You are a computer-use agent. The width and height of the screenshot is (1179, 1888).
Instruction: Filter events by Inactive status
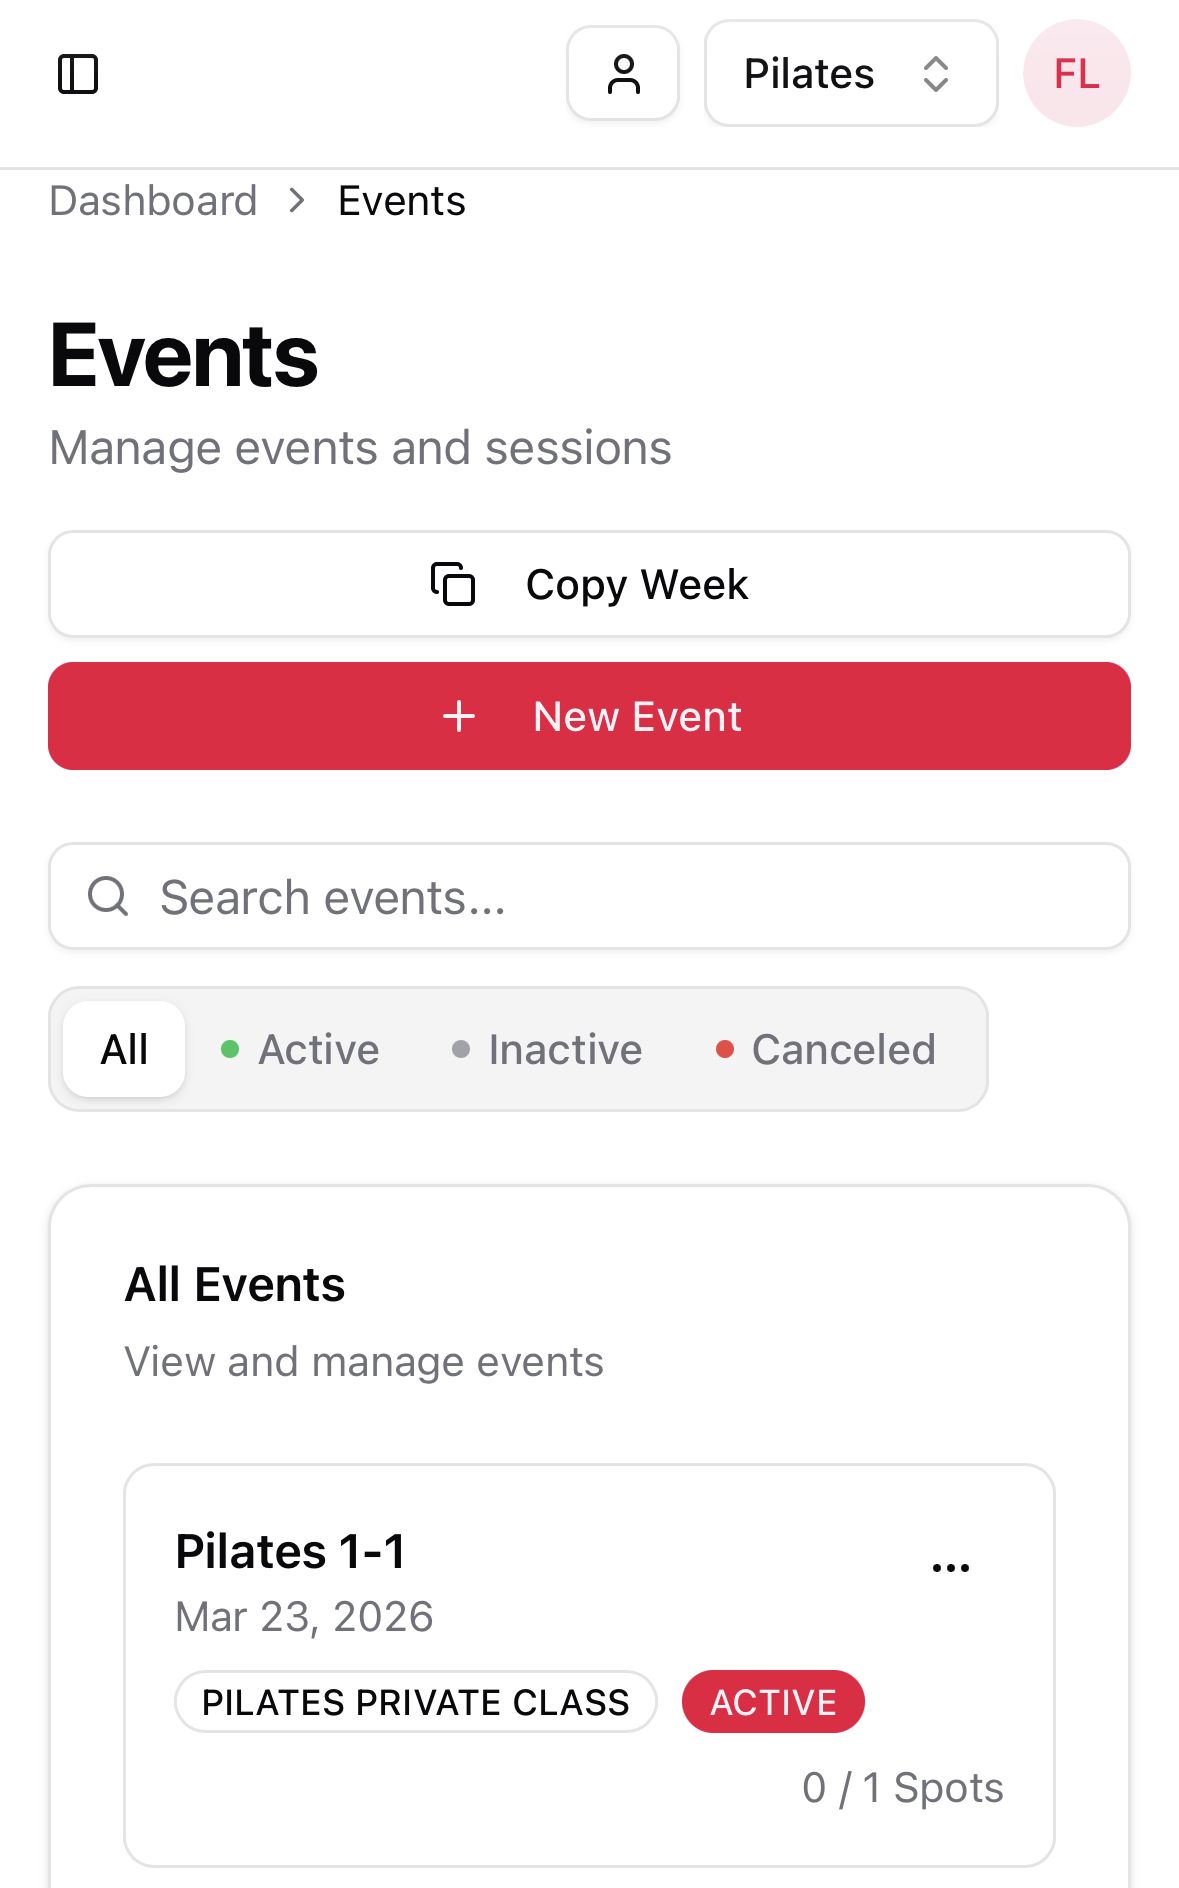click(547, 1049)
